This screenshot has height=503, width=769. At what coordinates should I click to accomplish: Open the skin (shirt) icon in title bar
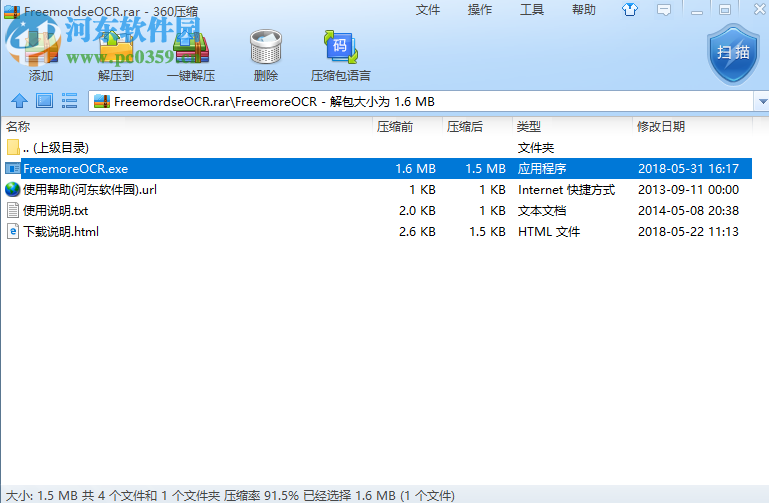point(630,9)
